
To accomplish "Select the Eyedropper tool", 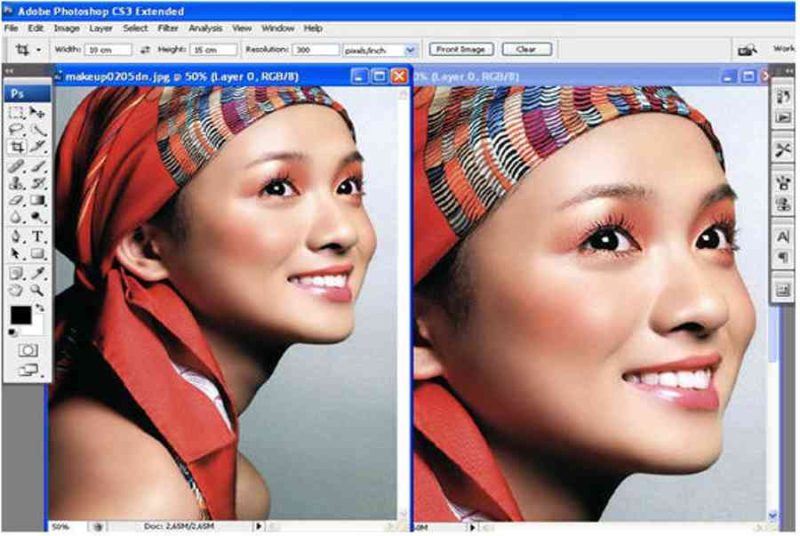I will point(37,272).
